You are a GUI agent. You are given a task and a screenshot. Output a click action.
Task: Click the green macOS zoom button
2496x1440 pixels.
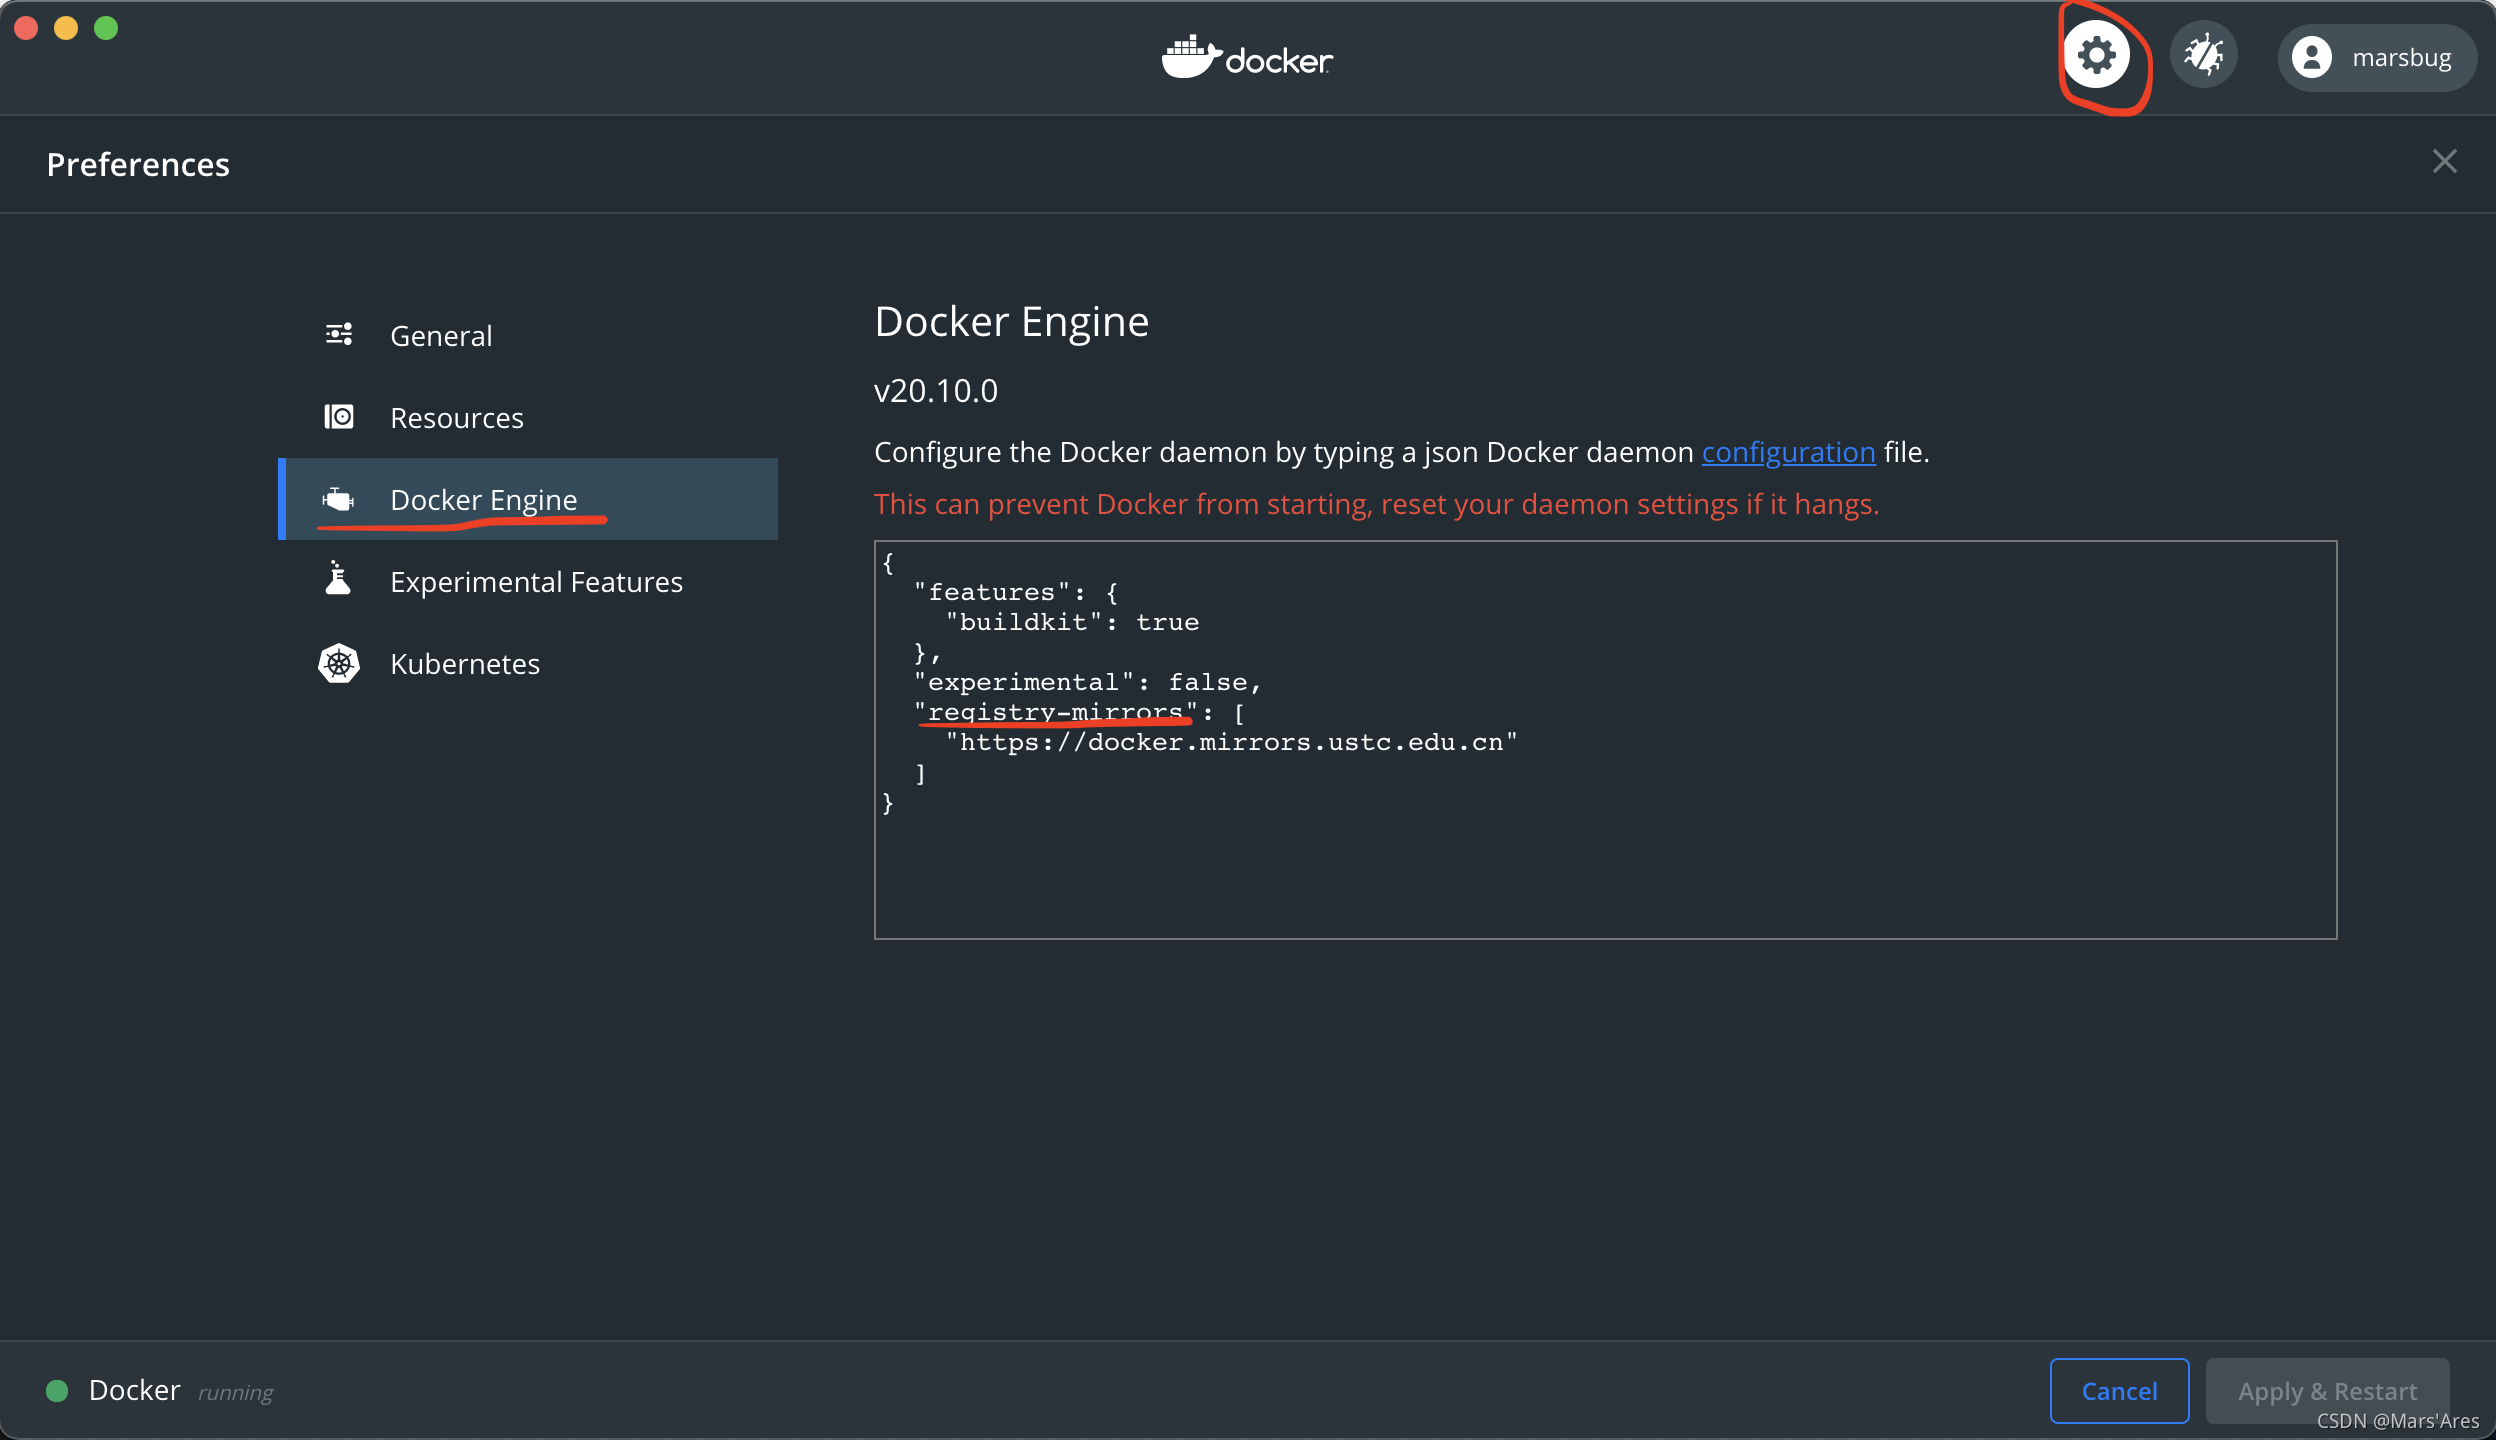pyautogui.click(x=106, y=28)
